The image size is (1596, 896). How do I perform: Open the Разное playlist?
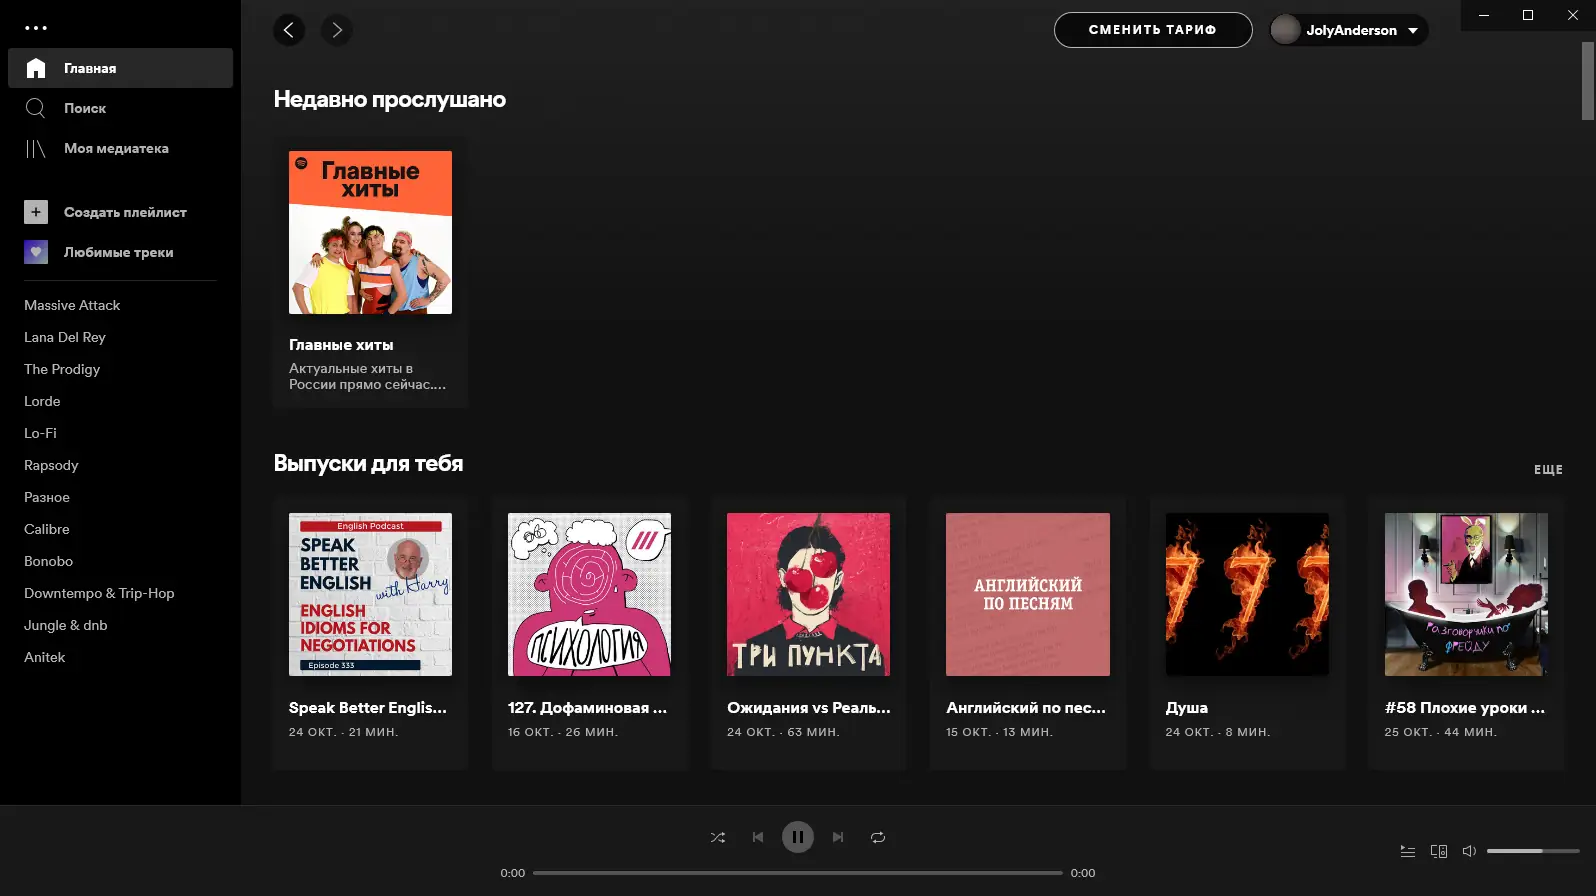pos(47,497)
